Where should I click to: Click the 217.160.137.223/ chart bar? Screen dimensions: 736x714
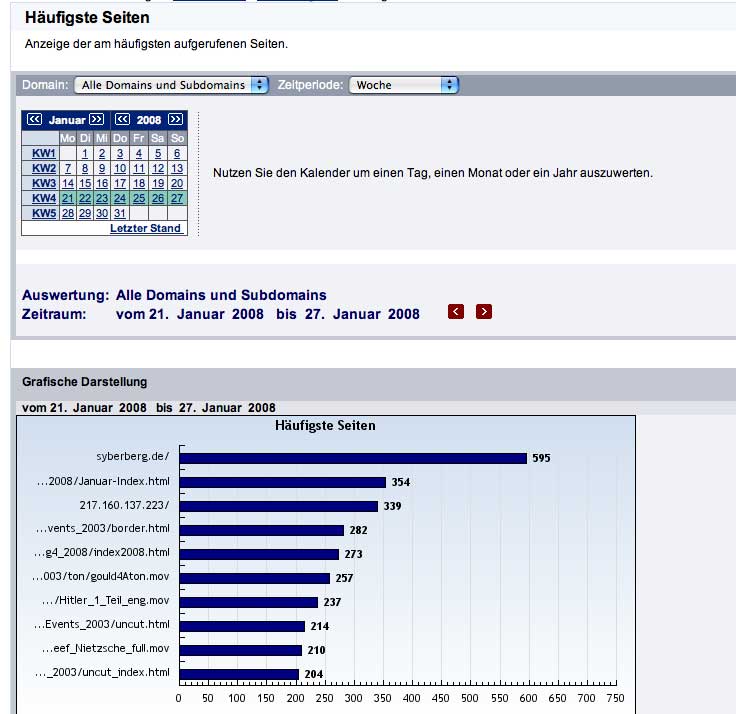[278, 506]
